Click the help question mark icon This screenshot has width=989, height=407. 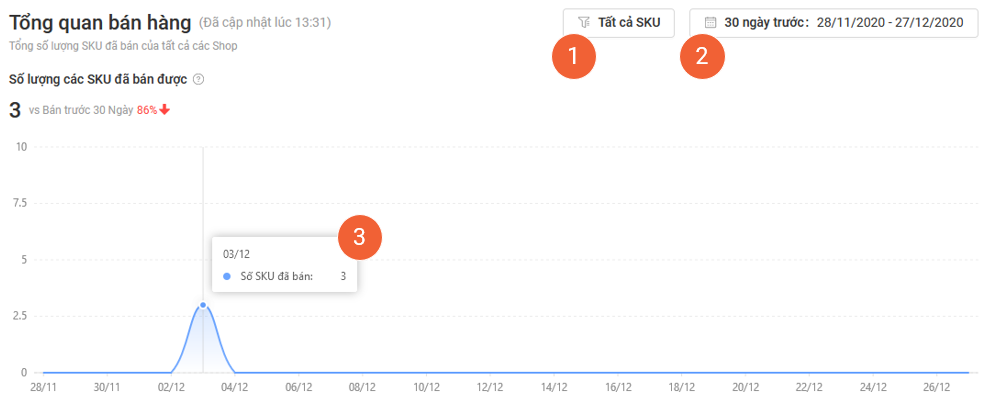(x=198, y=79)
